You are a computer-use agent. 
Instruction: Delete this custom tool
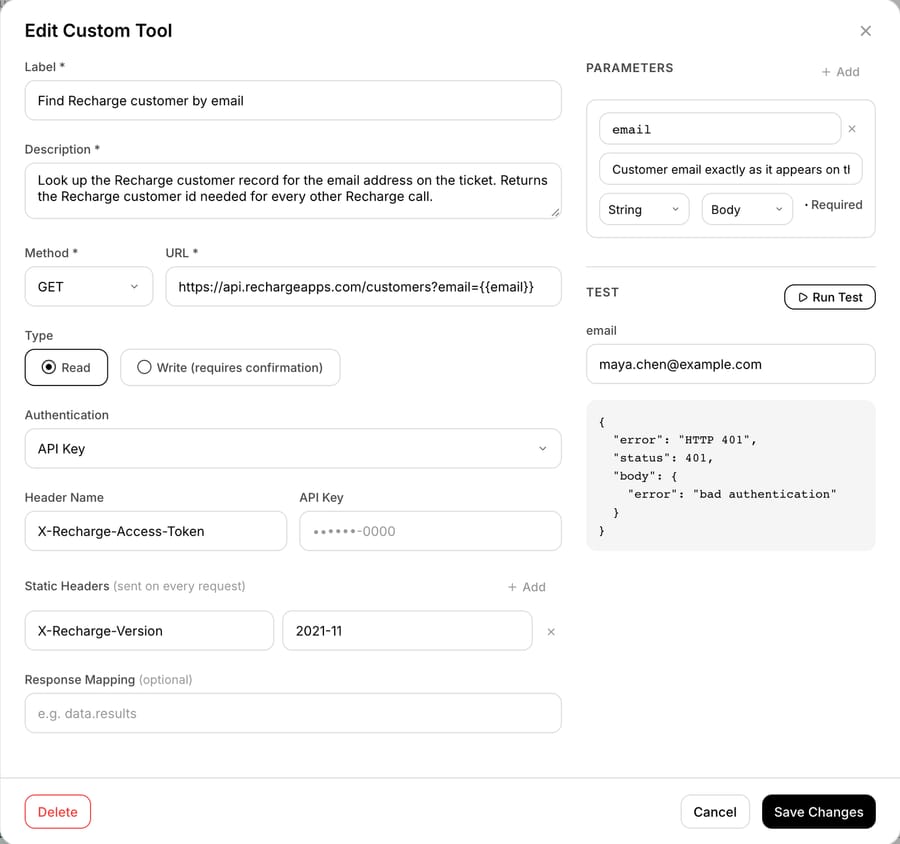57,812
